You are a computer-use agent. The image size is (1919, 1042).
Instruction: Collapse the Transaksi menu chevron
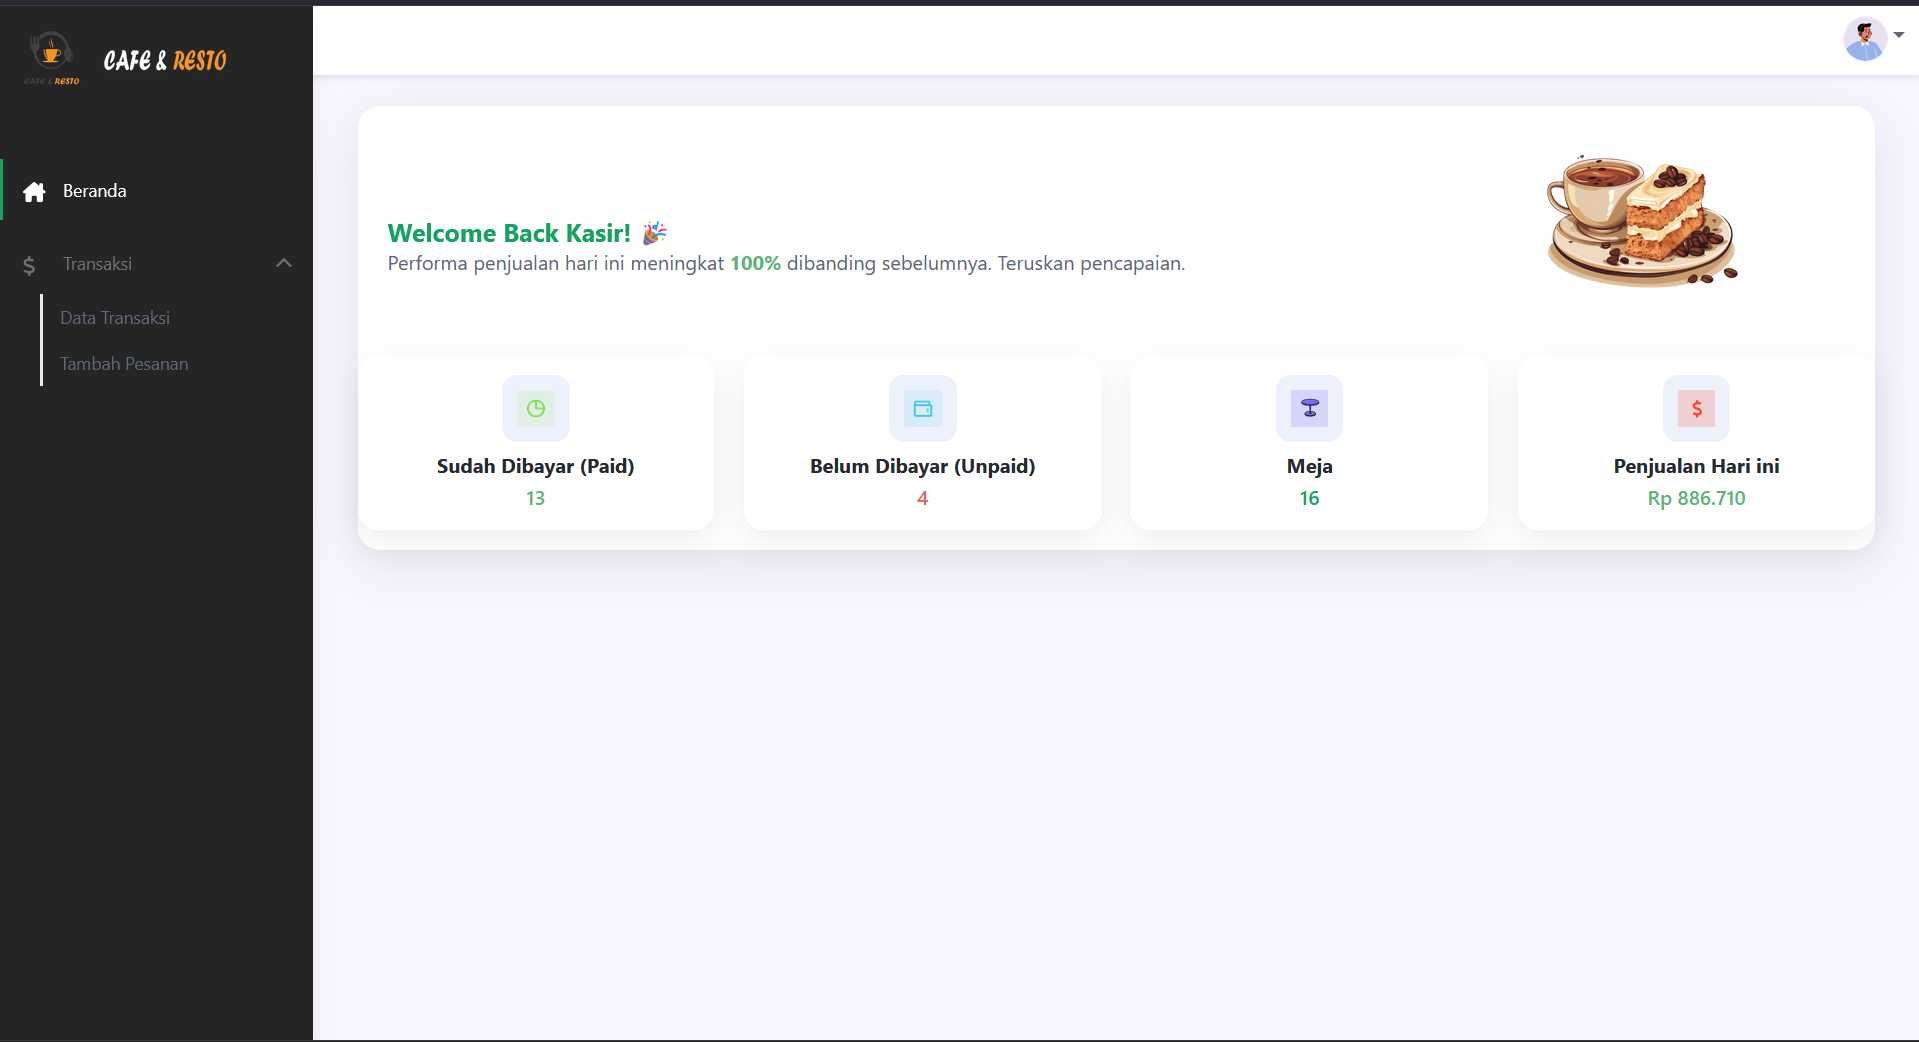point(284,263)
